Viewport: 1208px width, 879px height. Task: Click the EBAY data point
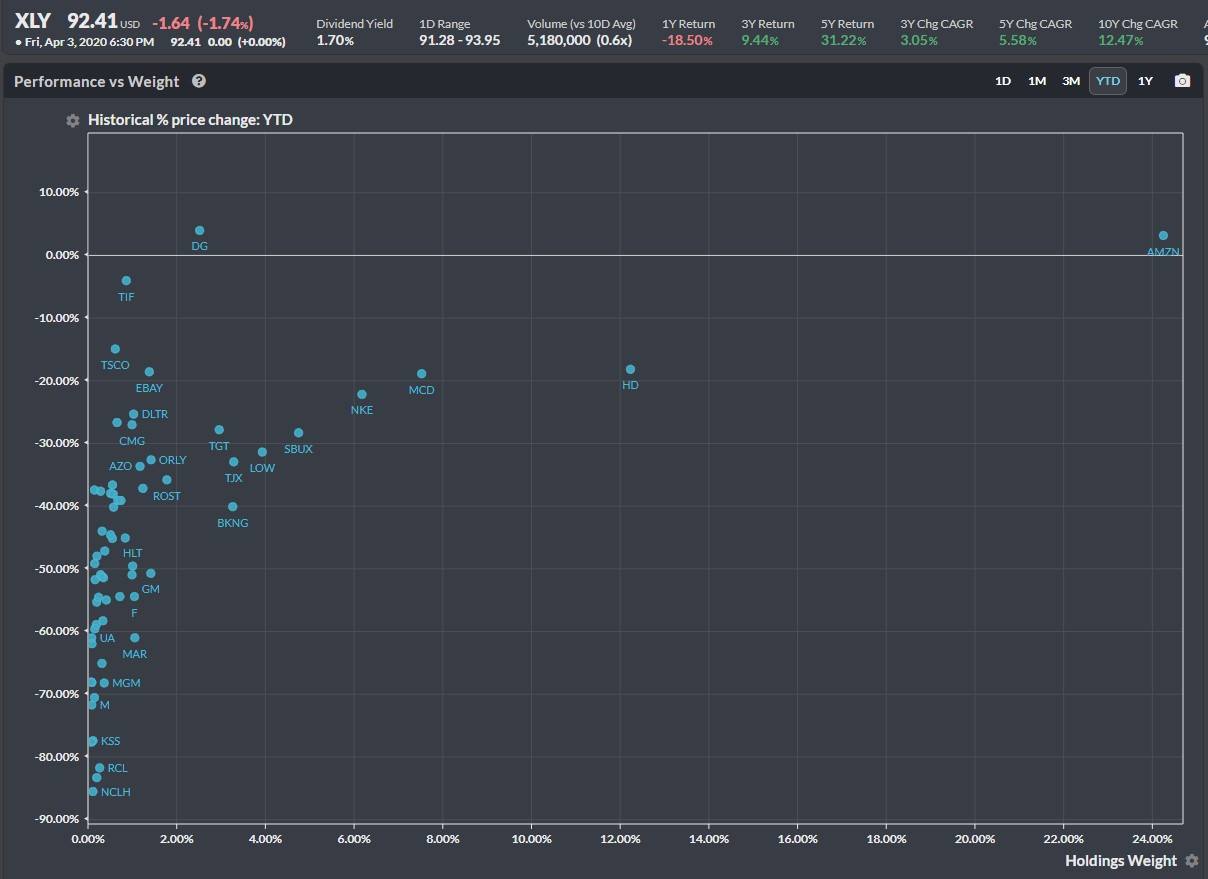click(x=149, y=372)
